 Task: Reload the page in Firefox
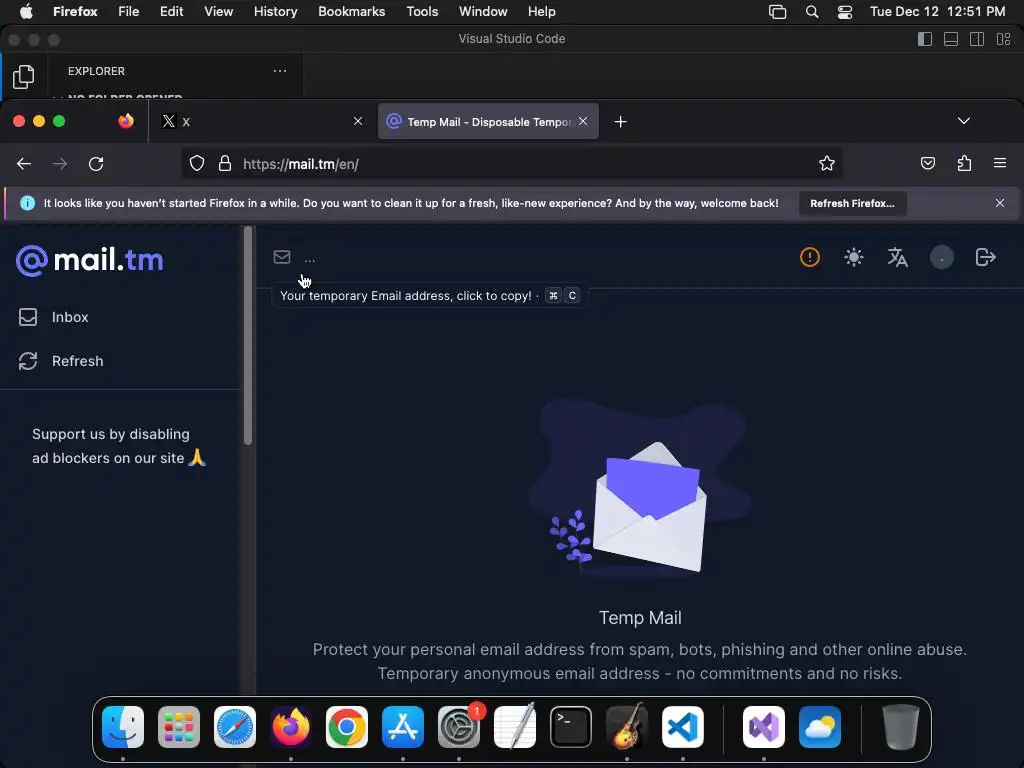(x=96, y=164)
